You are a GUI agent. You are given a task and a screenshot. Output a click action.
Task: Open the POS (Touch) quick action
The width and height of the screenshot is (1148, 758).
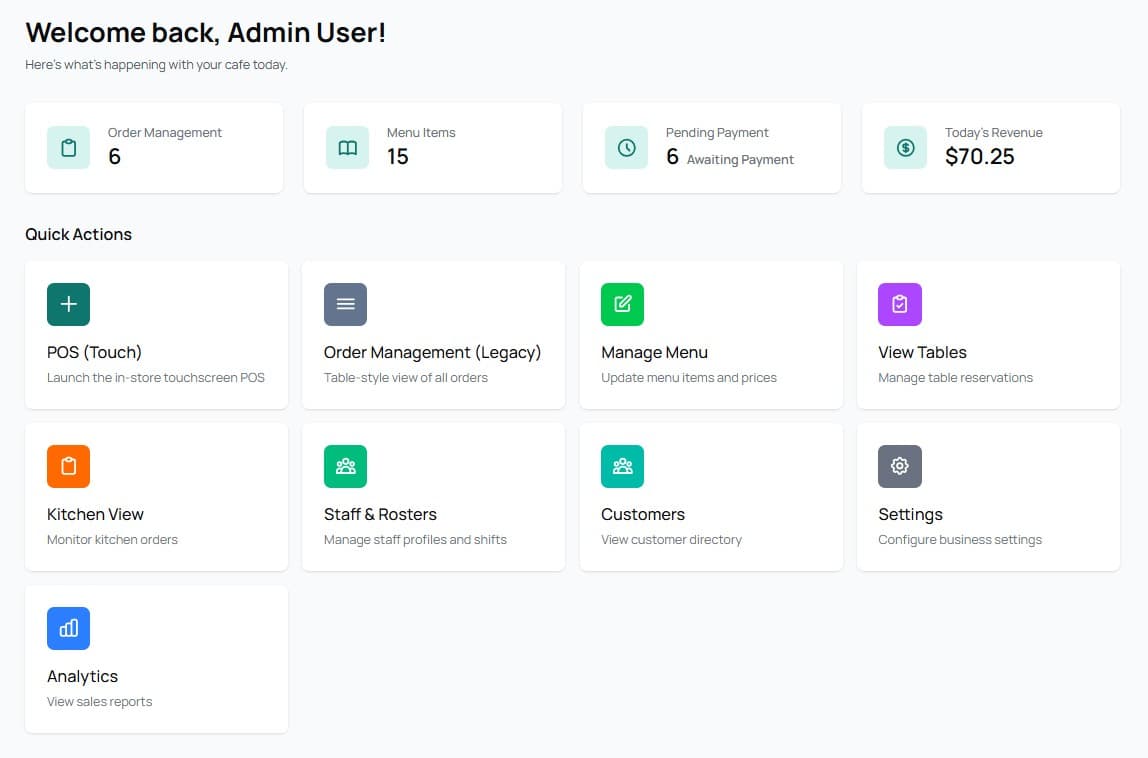[x=156, y=335]
